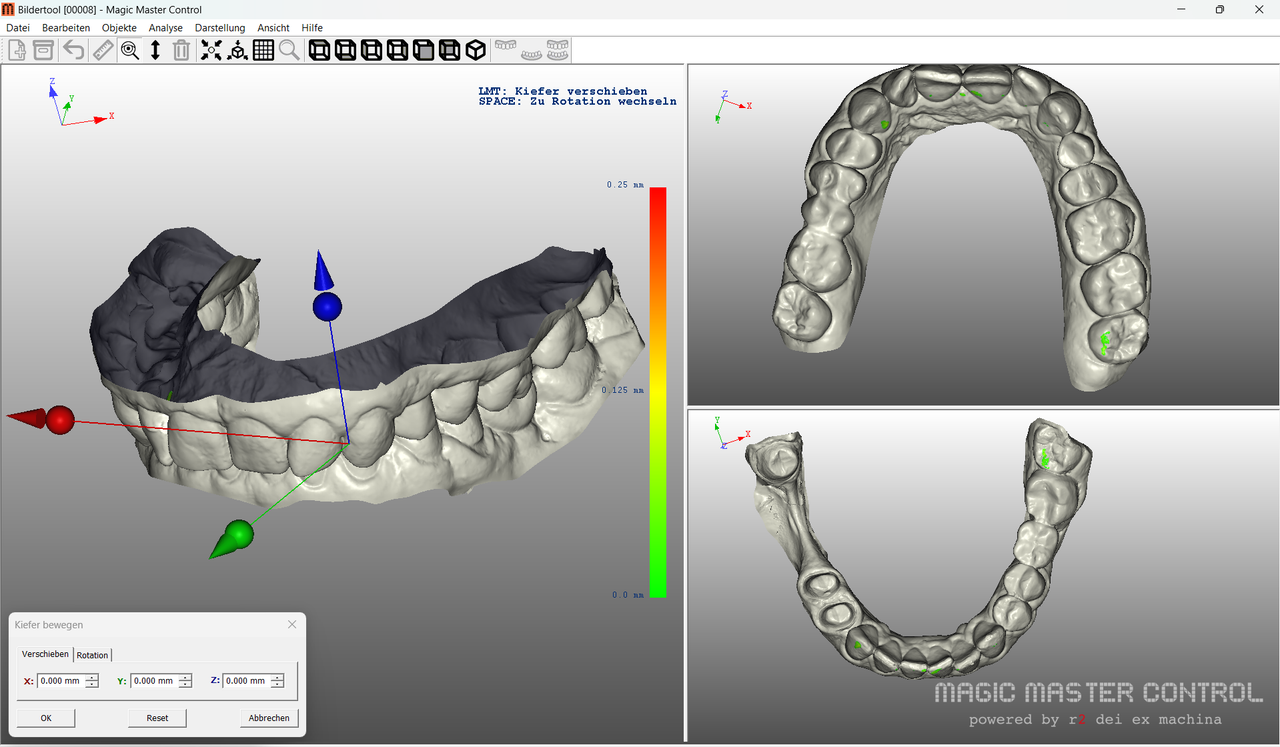The height and width of the screenshot is (747, 1280).
Task: Click the eye magnifier inspect icon
Action: click(130, 50)
